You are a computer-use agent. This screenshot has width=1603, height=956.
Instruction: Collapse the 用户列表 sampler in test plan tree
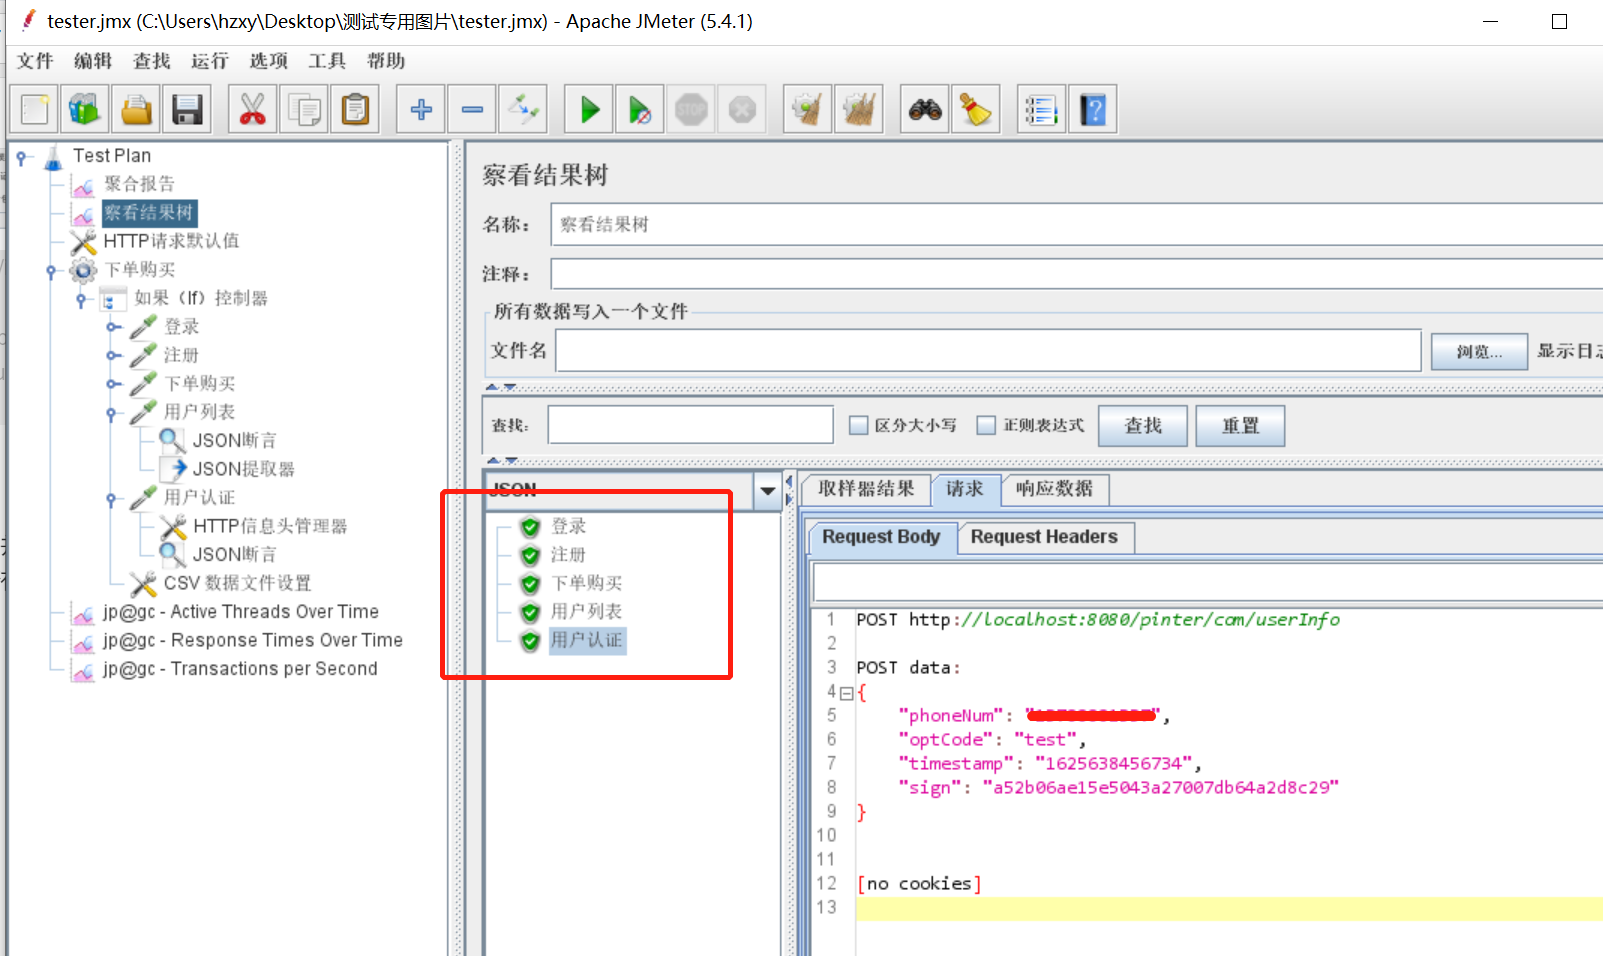click(x=111, y=412)
